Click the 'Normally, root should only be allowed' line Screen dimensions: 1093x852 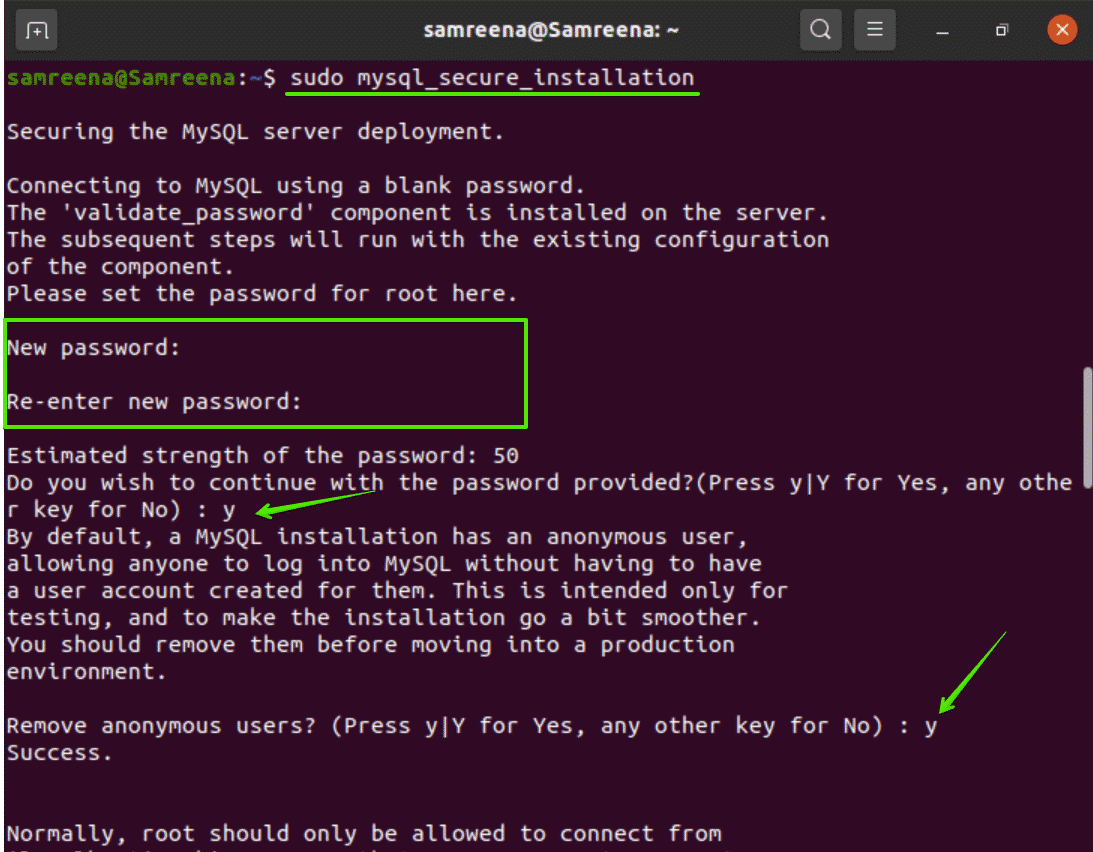364,834
